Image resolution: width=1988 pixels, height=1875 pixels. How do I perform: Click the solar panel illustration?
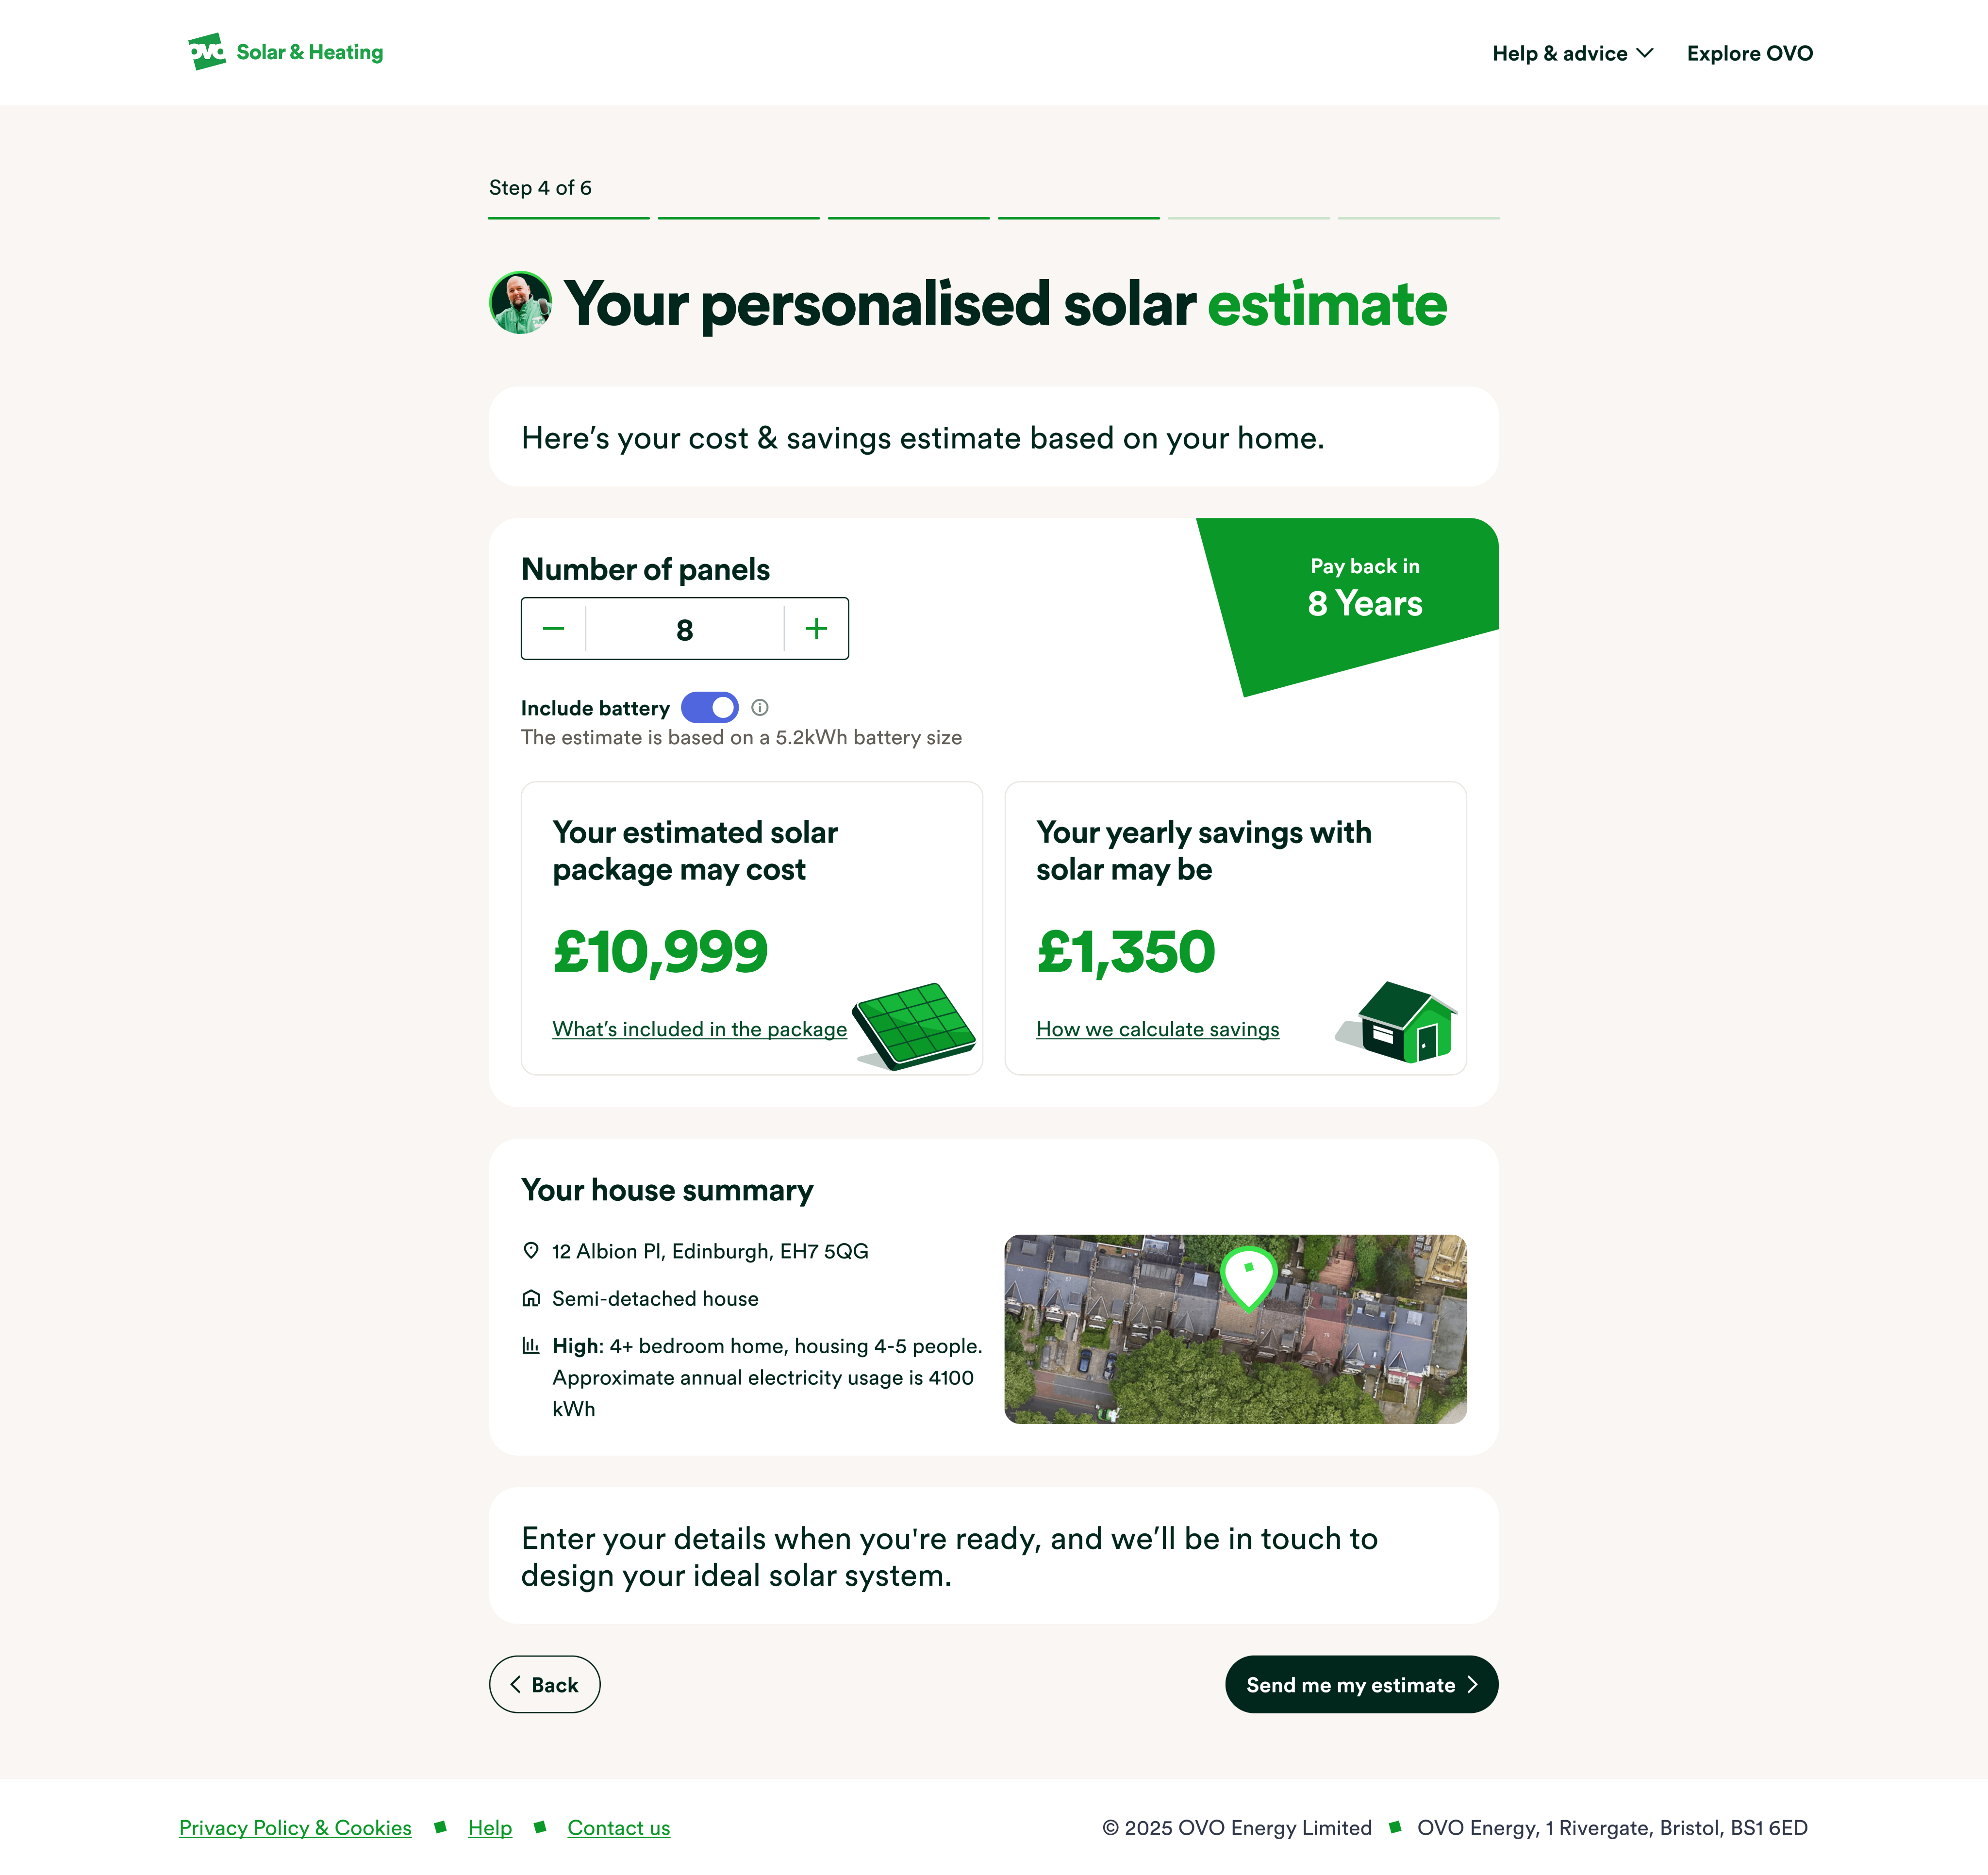[913, 1025]
